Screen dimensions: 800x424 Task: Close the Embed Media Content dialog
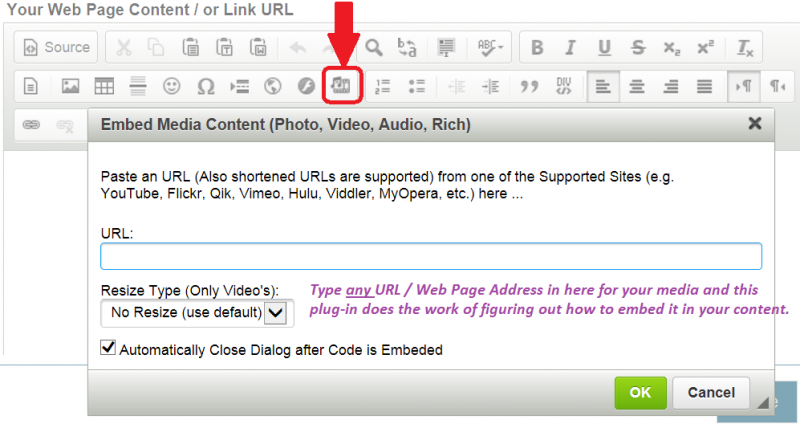pyautogui.click(x=755, y=124)
